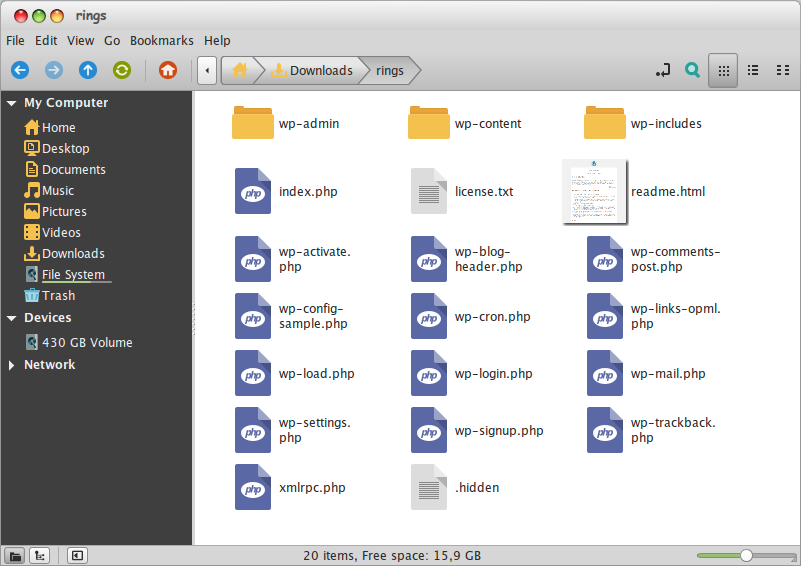Select the wp-cron.php file icon

pyautogui.click(x=429, y=316)
